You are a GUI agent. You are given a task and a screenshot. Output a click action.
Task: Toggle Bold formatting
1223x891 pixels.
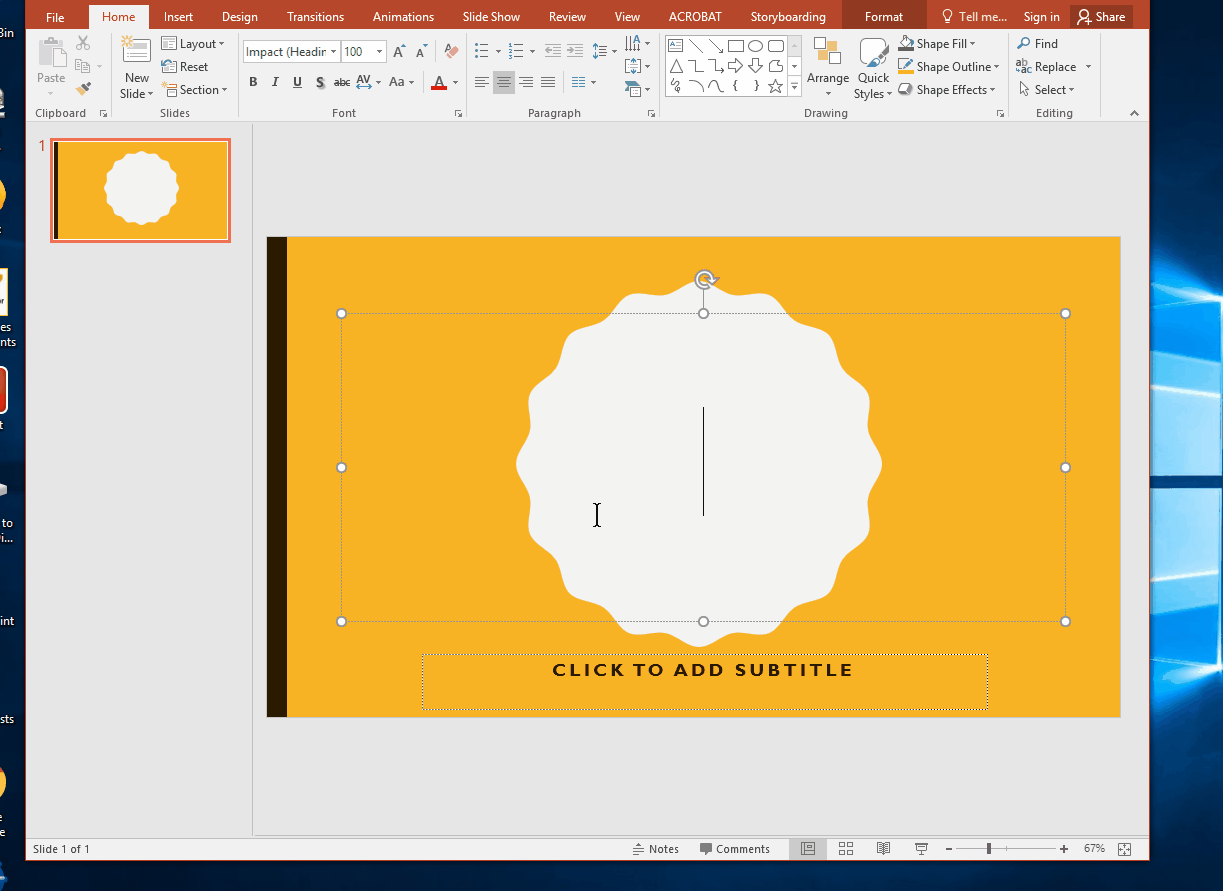pyautogui.click(x=253, y=82)
